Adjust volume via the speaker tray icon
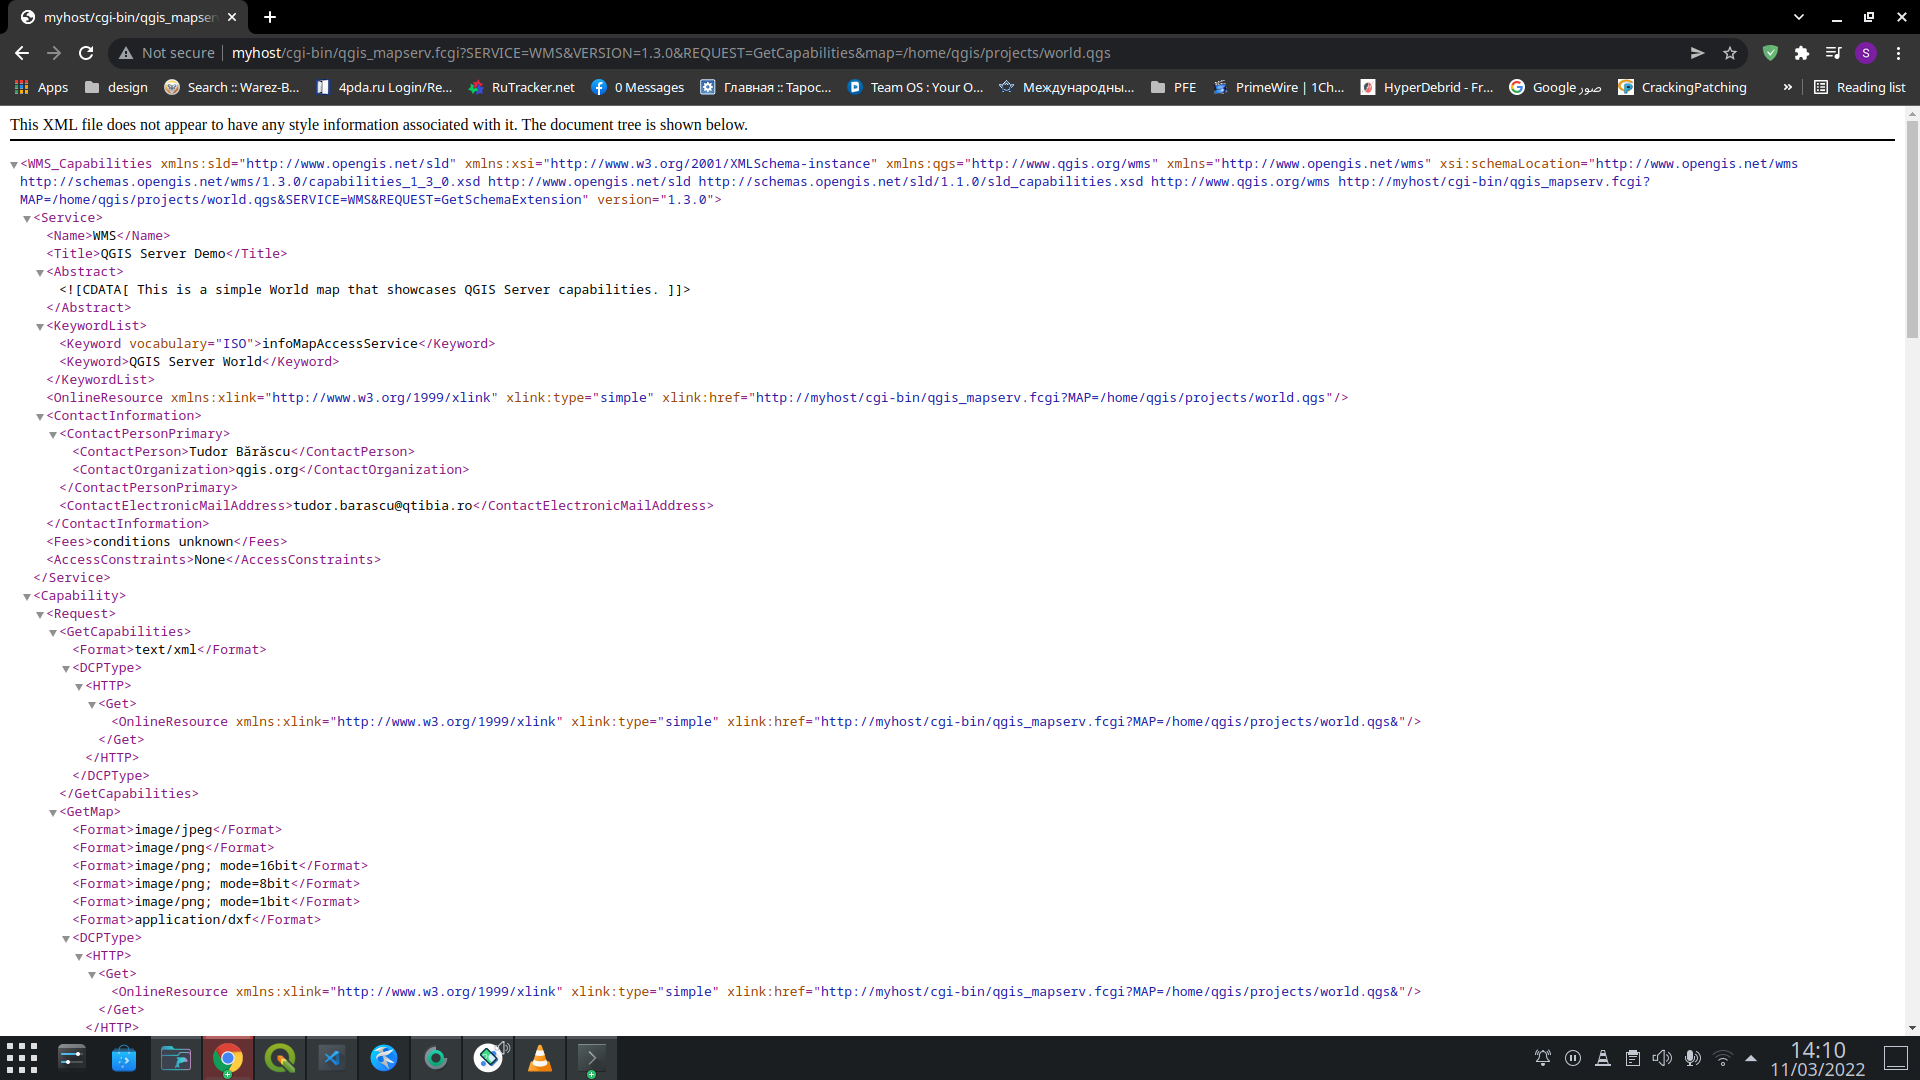 1663,1057
